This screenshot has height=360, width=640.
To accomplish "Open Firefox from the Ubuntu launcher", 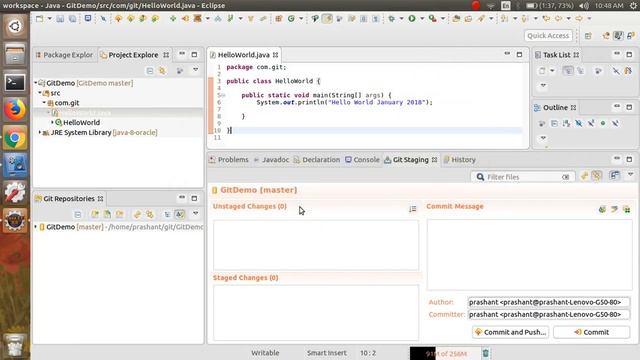I will click(x=15, y=110).
